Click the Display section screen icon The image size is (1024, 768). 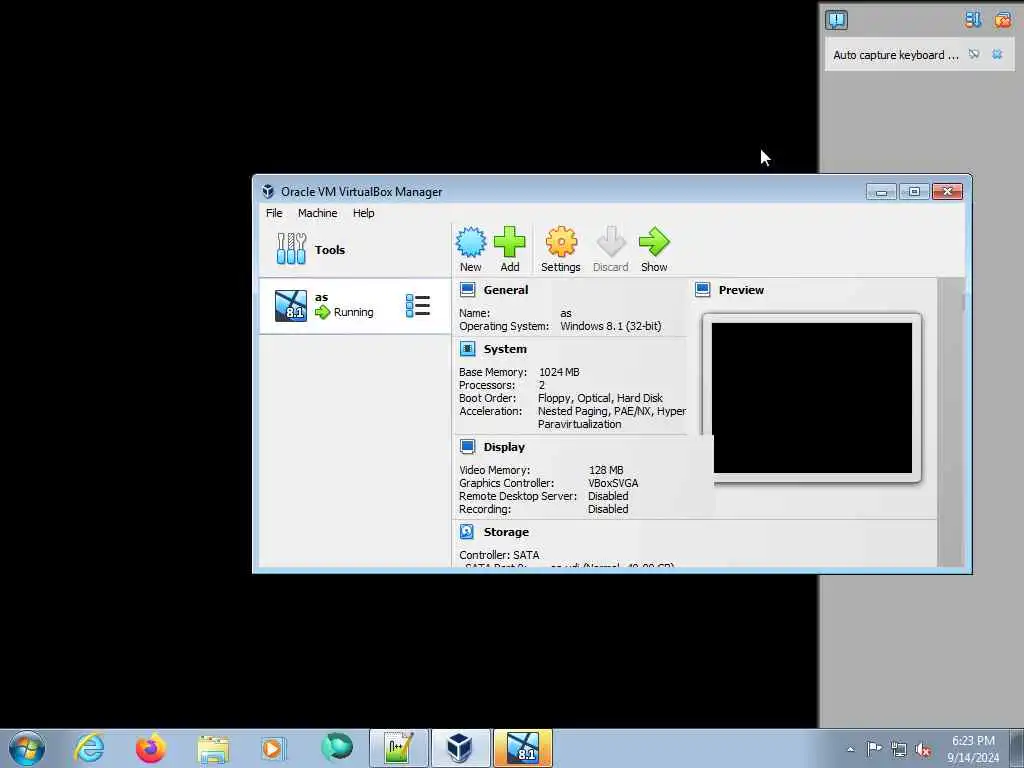click(x=467, y=447)
